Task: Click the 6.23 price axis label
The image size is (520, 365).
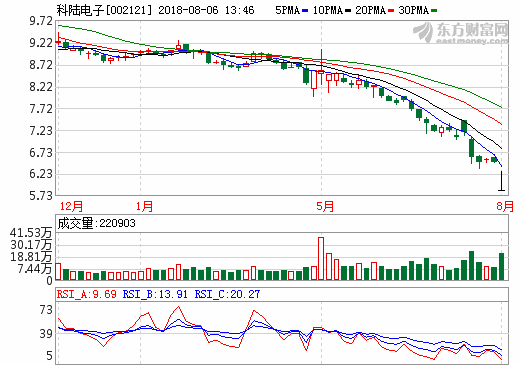Action: tap(41, 174)
